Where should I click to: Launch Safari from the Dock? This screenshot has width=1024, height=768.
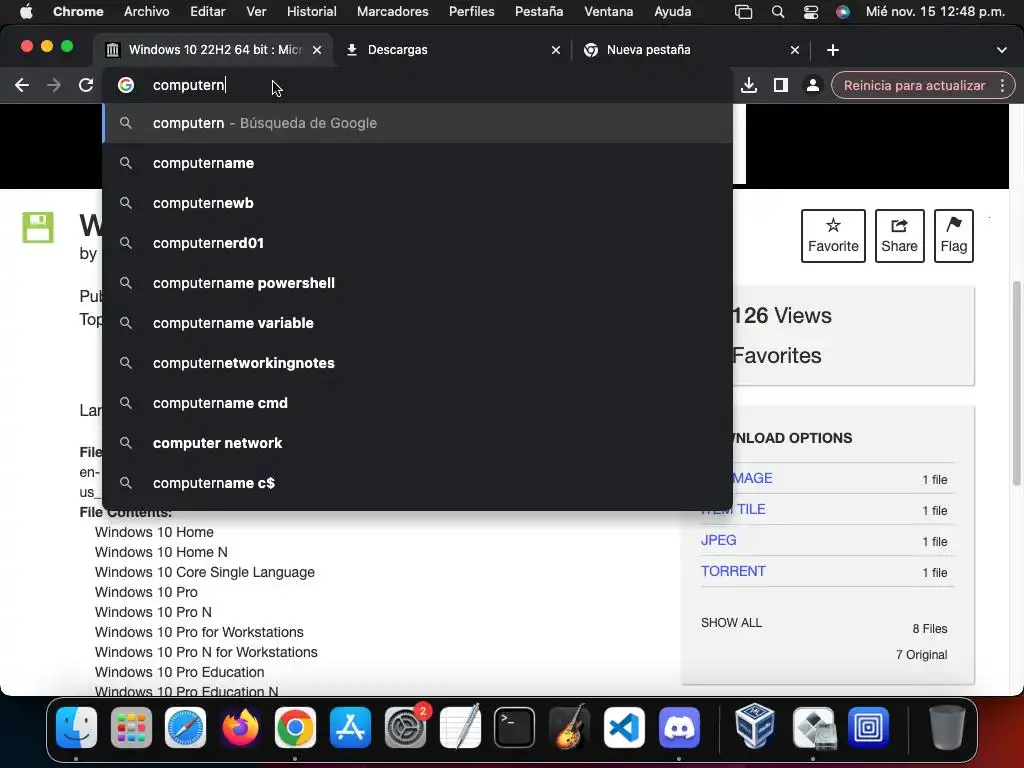click(x=185, y=727)
